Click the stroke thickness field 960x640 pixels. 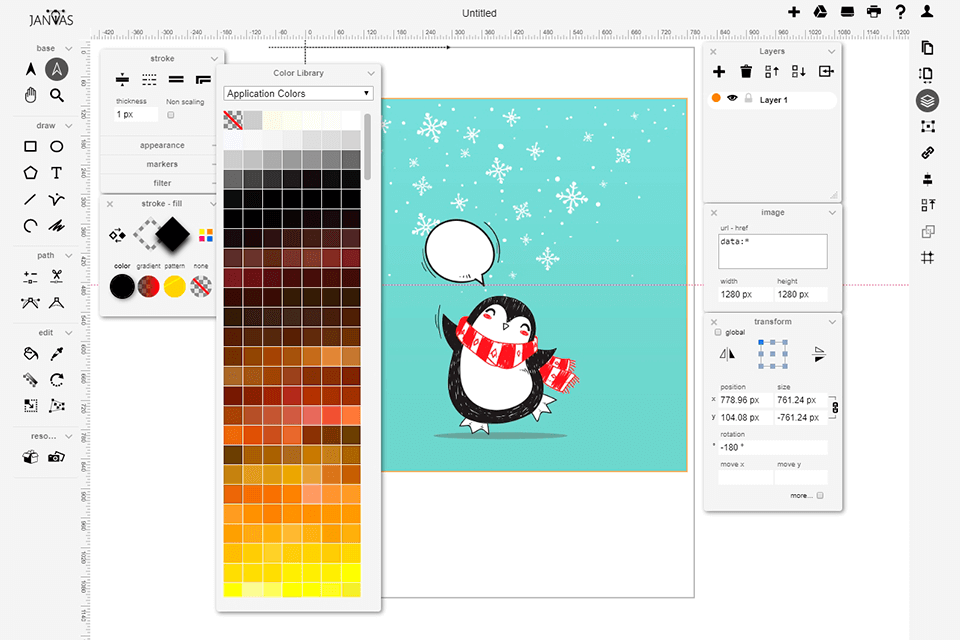(136, 115)
